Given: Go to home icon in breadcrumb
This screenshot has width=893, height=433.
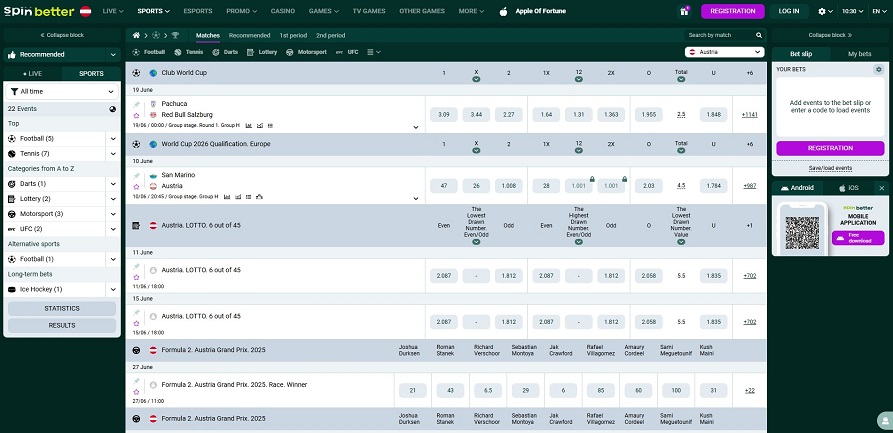Looking at the screenshot, I should 136,35.
